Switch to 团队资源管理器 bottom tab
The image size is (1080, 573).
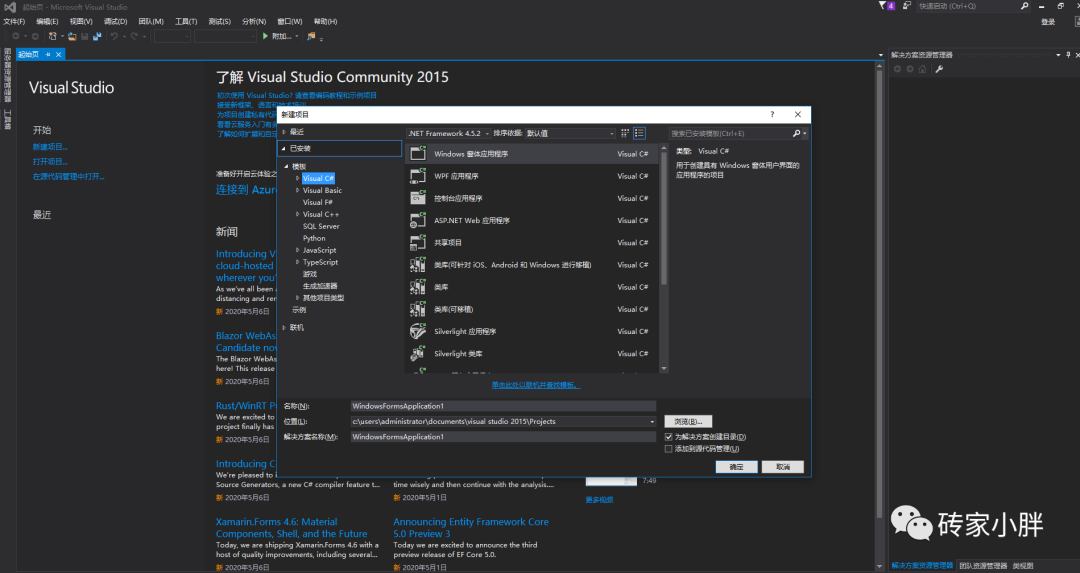pos(983,566)
